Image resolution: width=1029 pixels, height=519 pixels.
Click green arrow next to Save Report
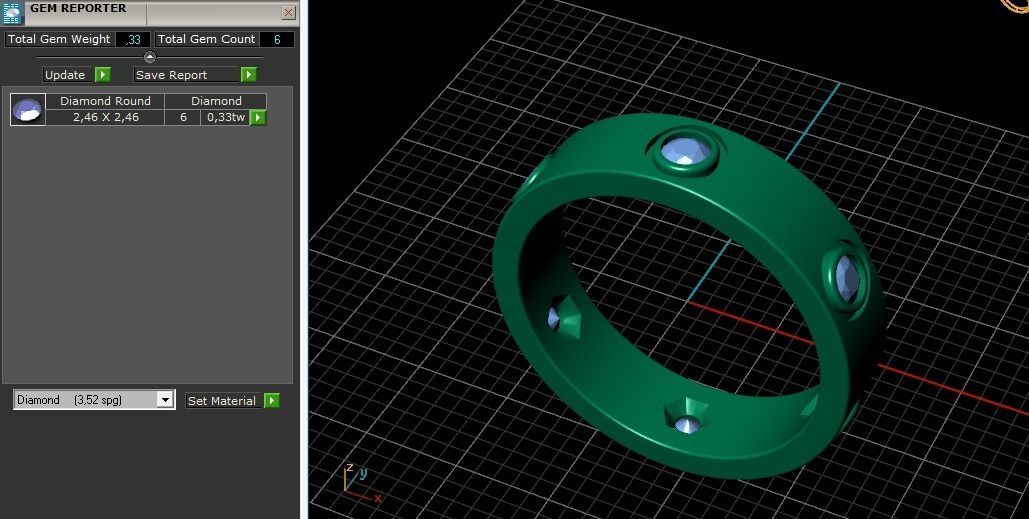tap(248, 75)
